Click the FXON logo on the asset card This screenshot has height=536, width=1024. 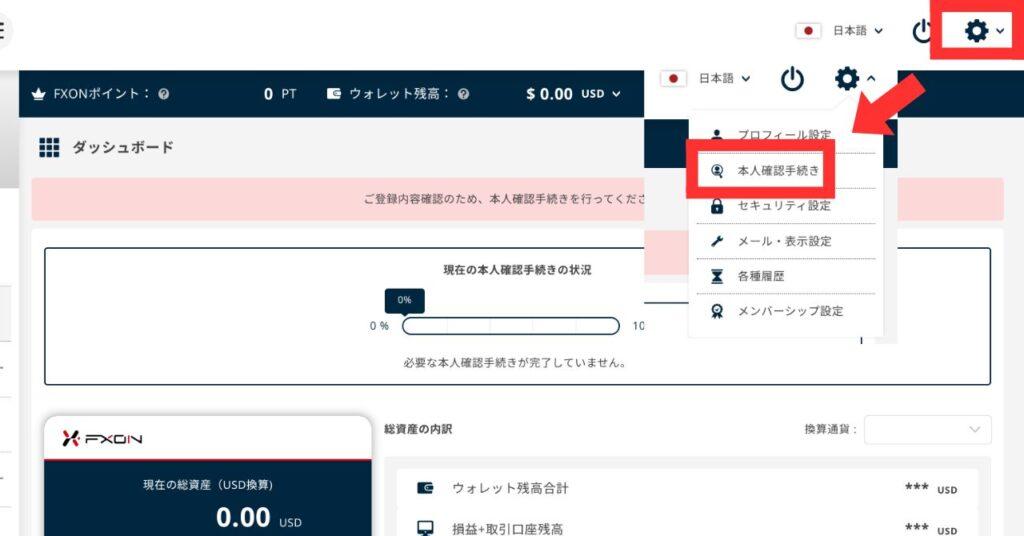tap(104, 438)
